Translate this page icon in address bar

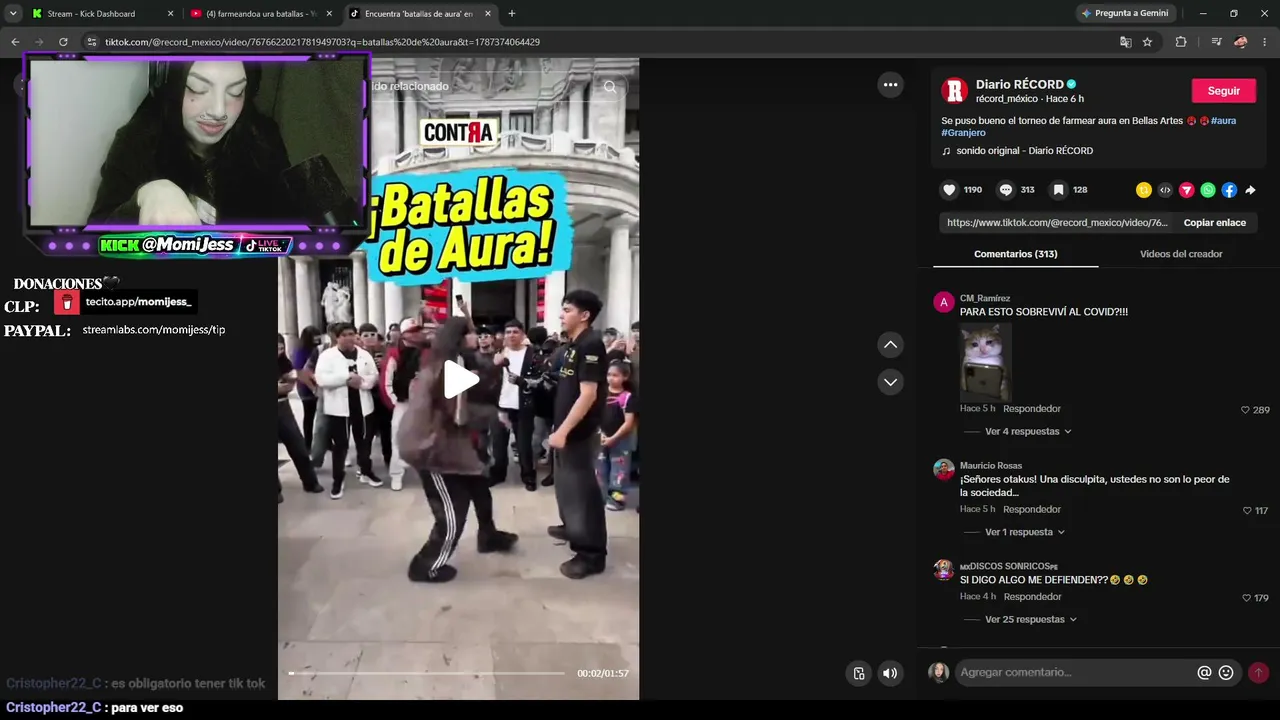pyautogui.click(x=1126, y=42)
